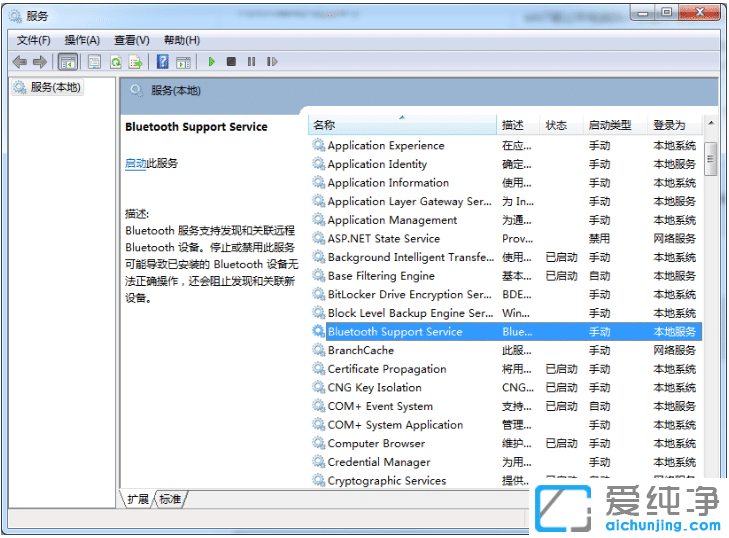Select 服务(本地) in the left tree
Viewport: 729px width, 538px height.
pos(56,88)
